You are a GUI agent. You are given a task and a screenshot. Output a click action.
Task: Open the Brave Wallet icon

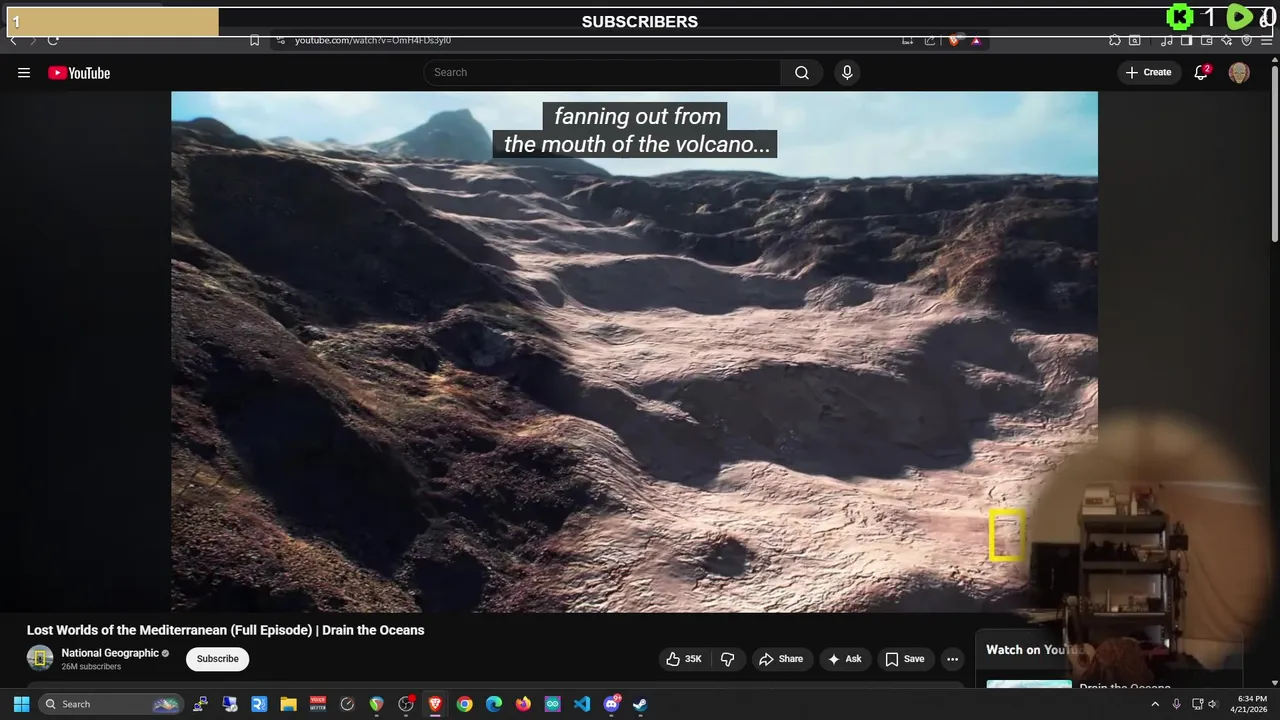pyautogui.click(x=1207, y=41)
